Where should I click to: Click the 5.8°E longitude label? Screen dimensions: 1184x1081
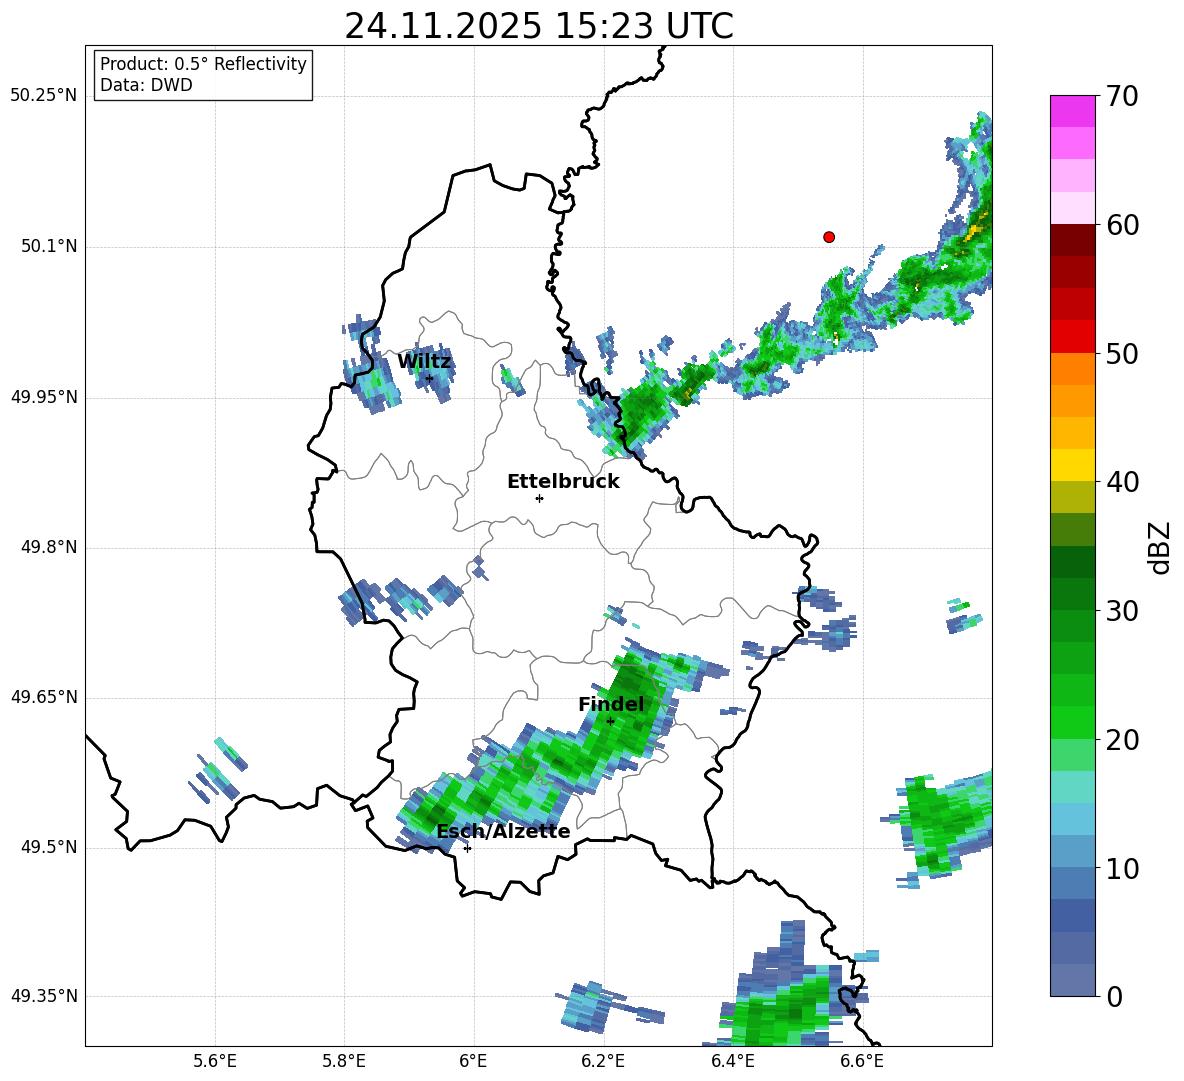coord(344,1061)
